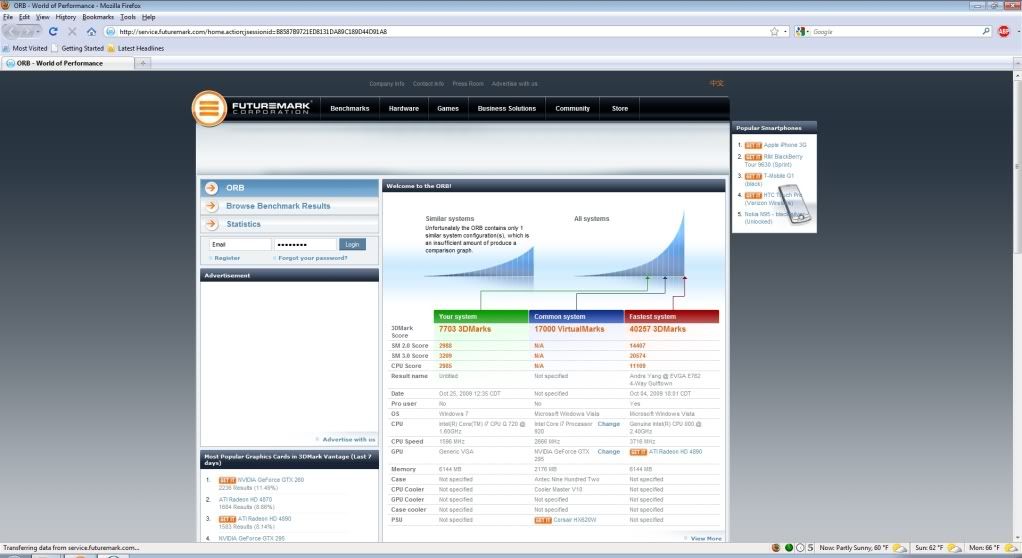Click the Advertise with us link under ad

(x=349, y=439)
